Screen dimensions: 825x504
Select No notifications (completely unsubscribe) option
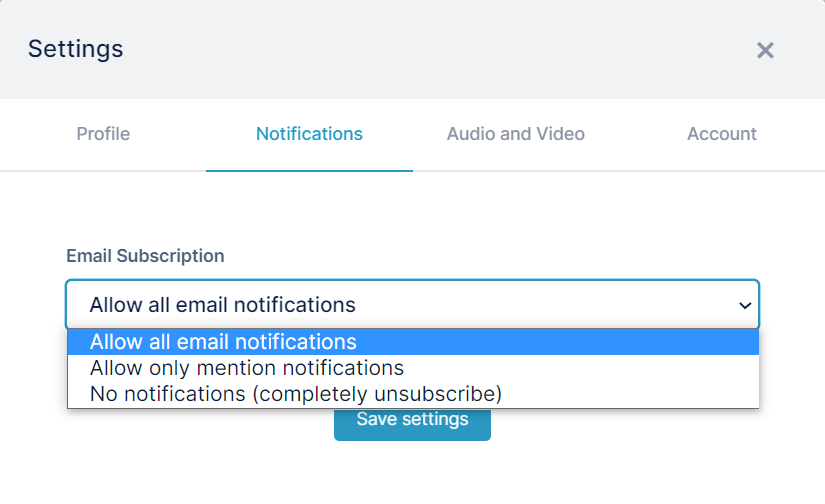(x=413, y=394)
